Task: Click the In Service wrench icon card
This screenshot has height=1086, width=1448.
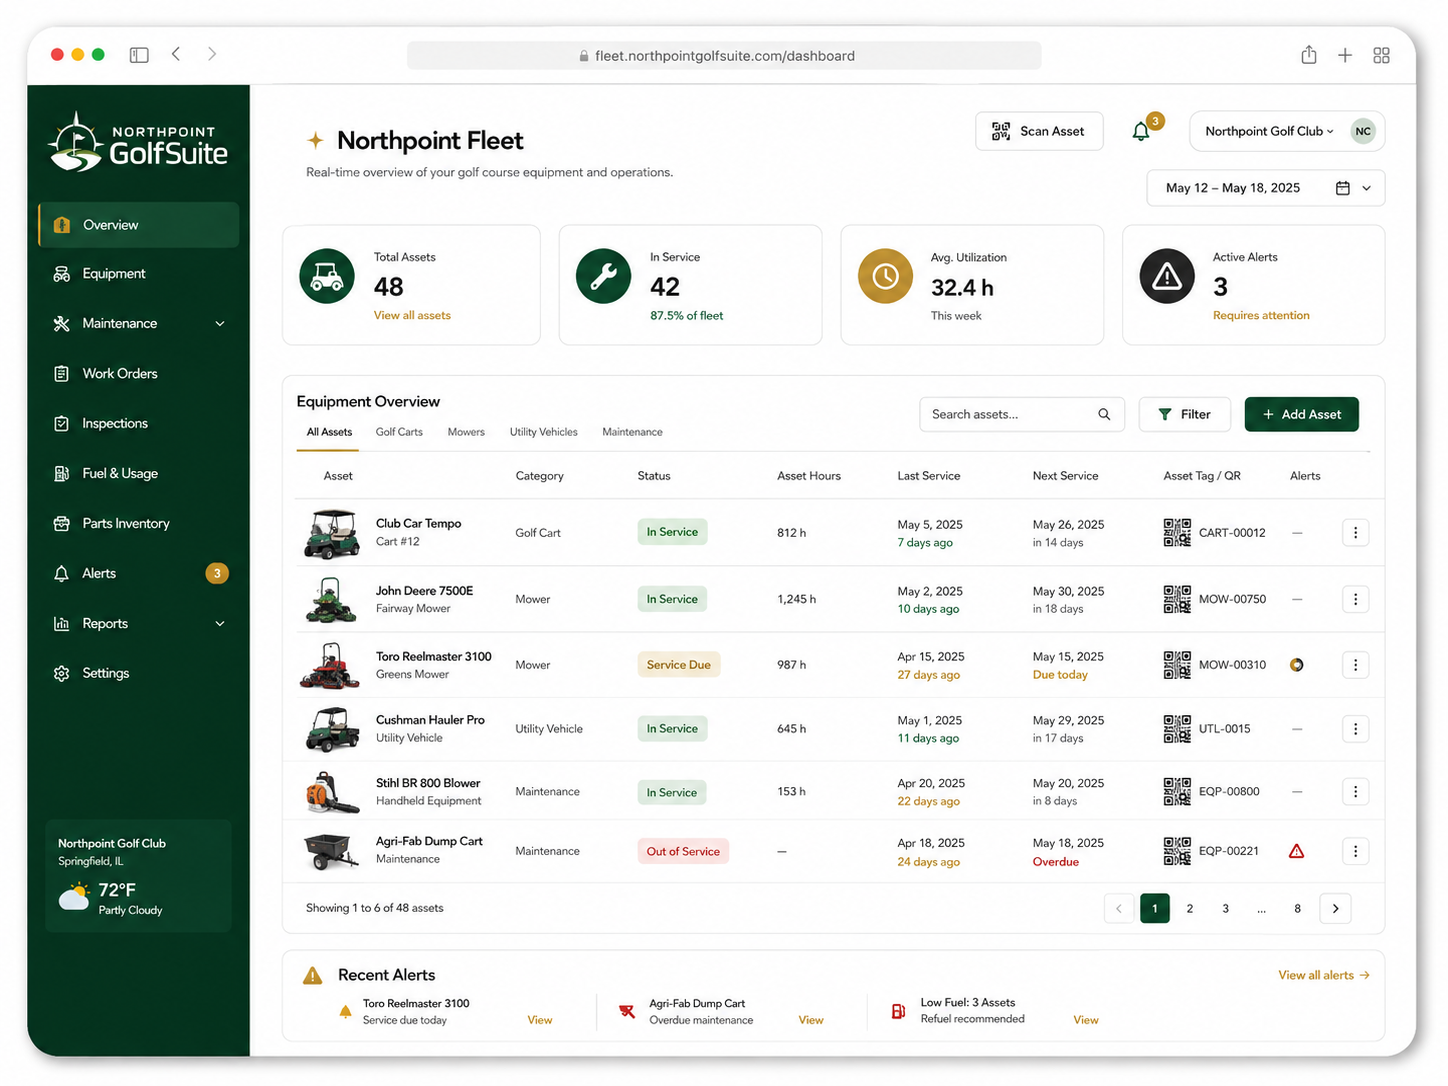Action: (604, 276)
